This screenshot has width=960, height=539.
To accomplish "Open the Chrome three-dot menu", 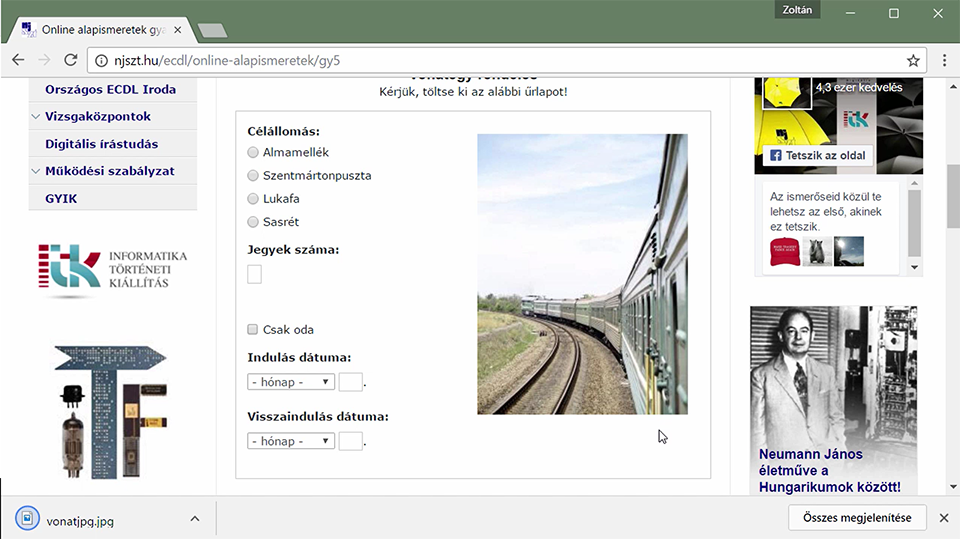I will [x=944, y=60].
